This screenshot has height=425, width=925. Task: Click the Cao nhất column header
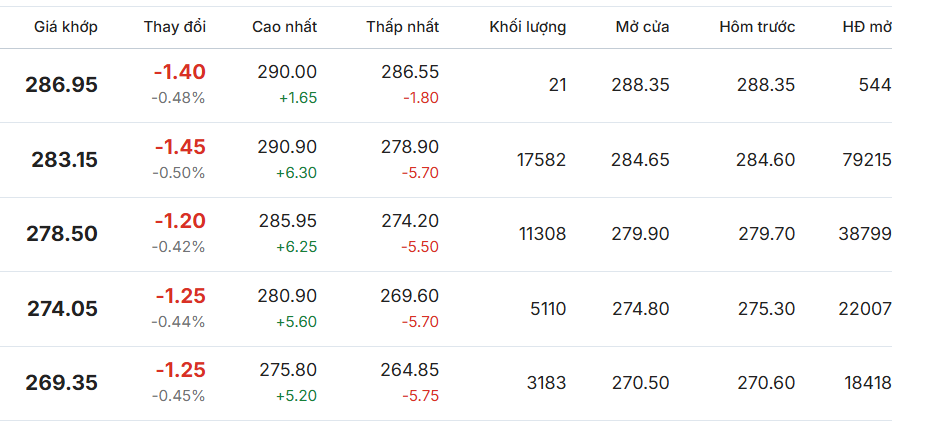[284, 27]
